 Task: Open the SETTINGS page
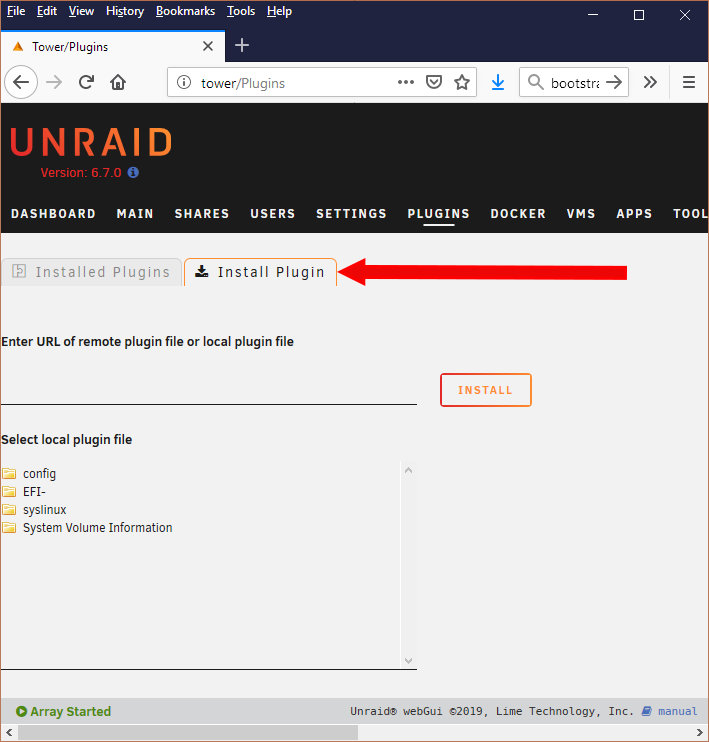[351, 214]
